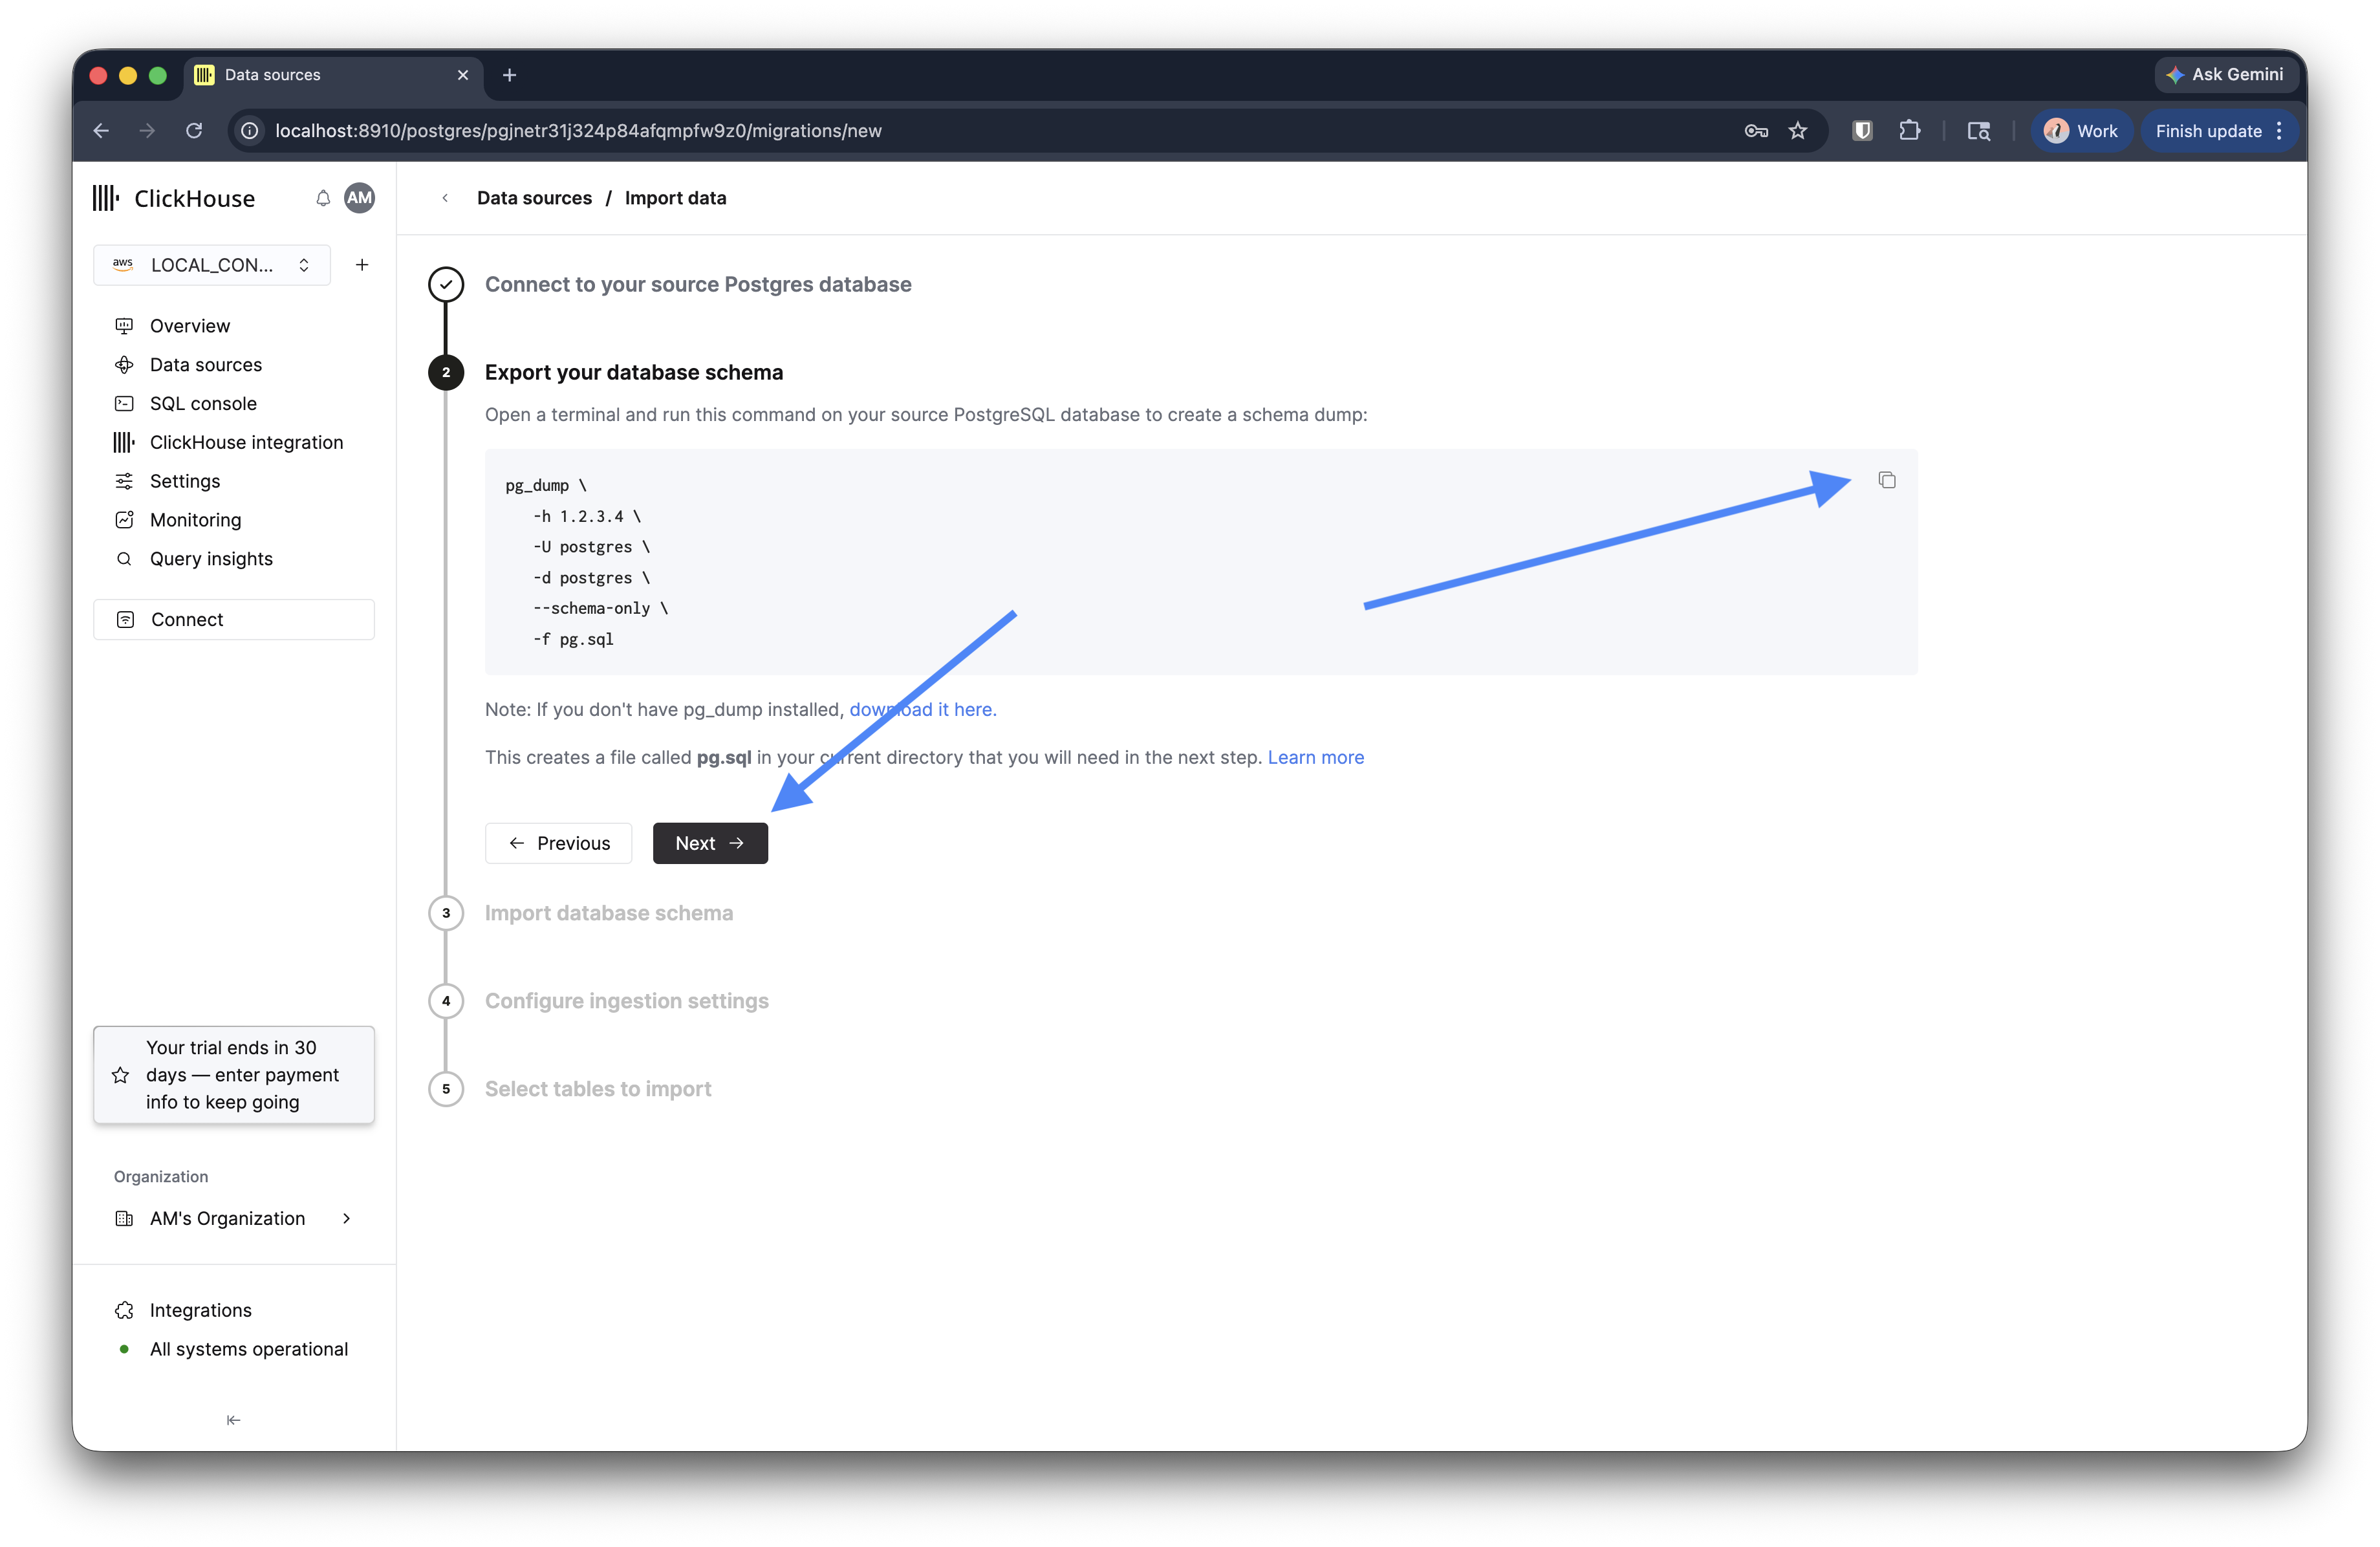The image size is (2380, 1547).
Task: Close the Data sources tab
Action: (x=463, y=75)
